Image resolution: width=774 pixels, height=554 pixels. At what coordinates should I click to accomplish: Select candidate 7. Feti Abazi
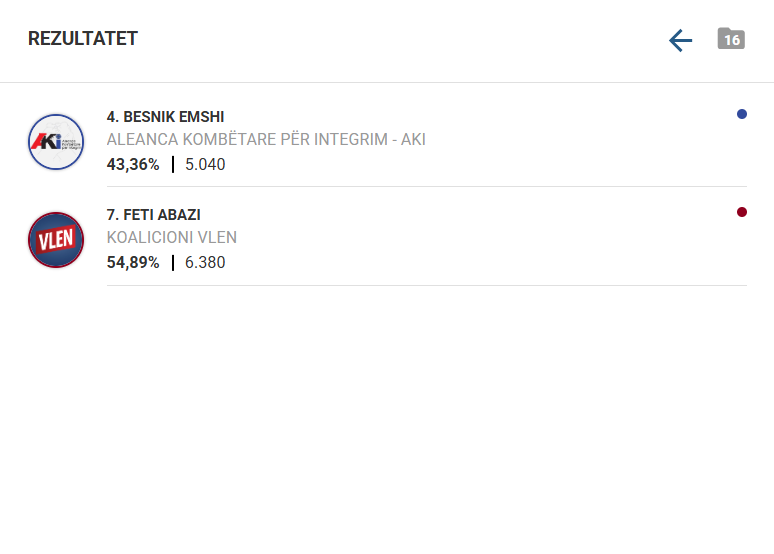[x=154, y=215]
